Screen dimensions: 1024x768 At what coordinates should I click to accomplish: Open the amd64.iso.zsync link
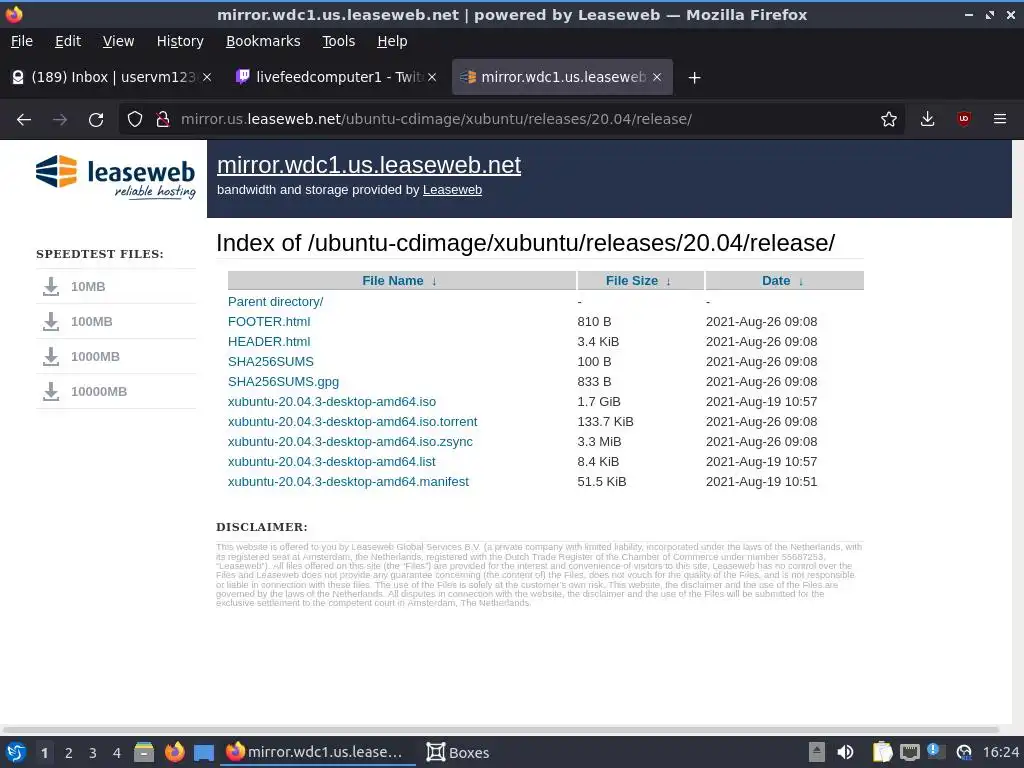click(x=350, y=442)
